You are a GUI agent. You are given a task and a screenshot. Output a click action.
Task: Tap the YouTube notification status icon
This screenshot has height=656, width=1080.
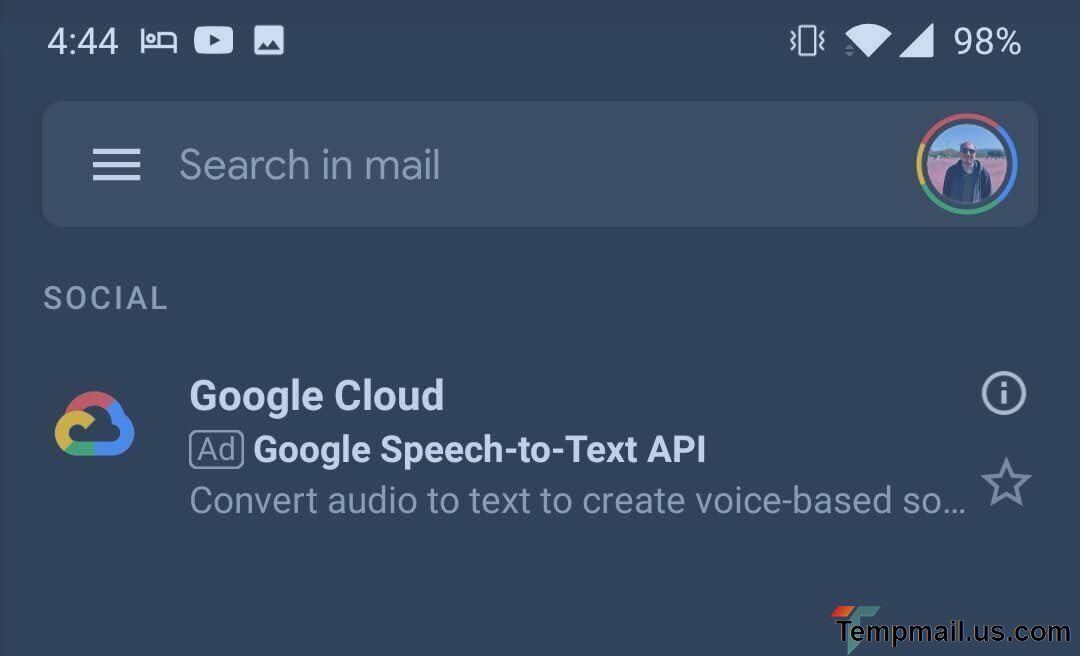(213, 41)
